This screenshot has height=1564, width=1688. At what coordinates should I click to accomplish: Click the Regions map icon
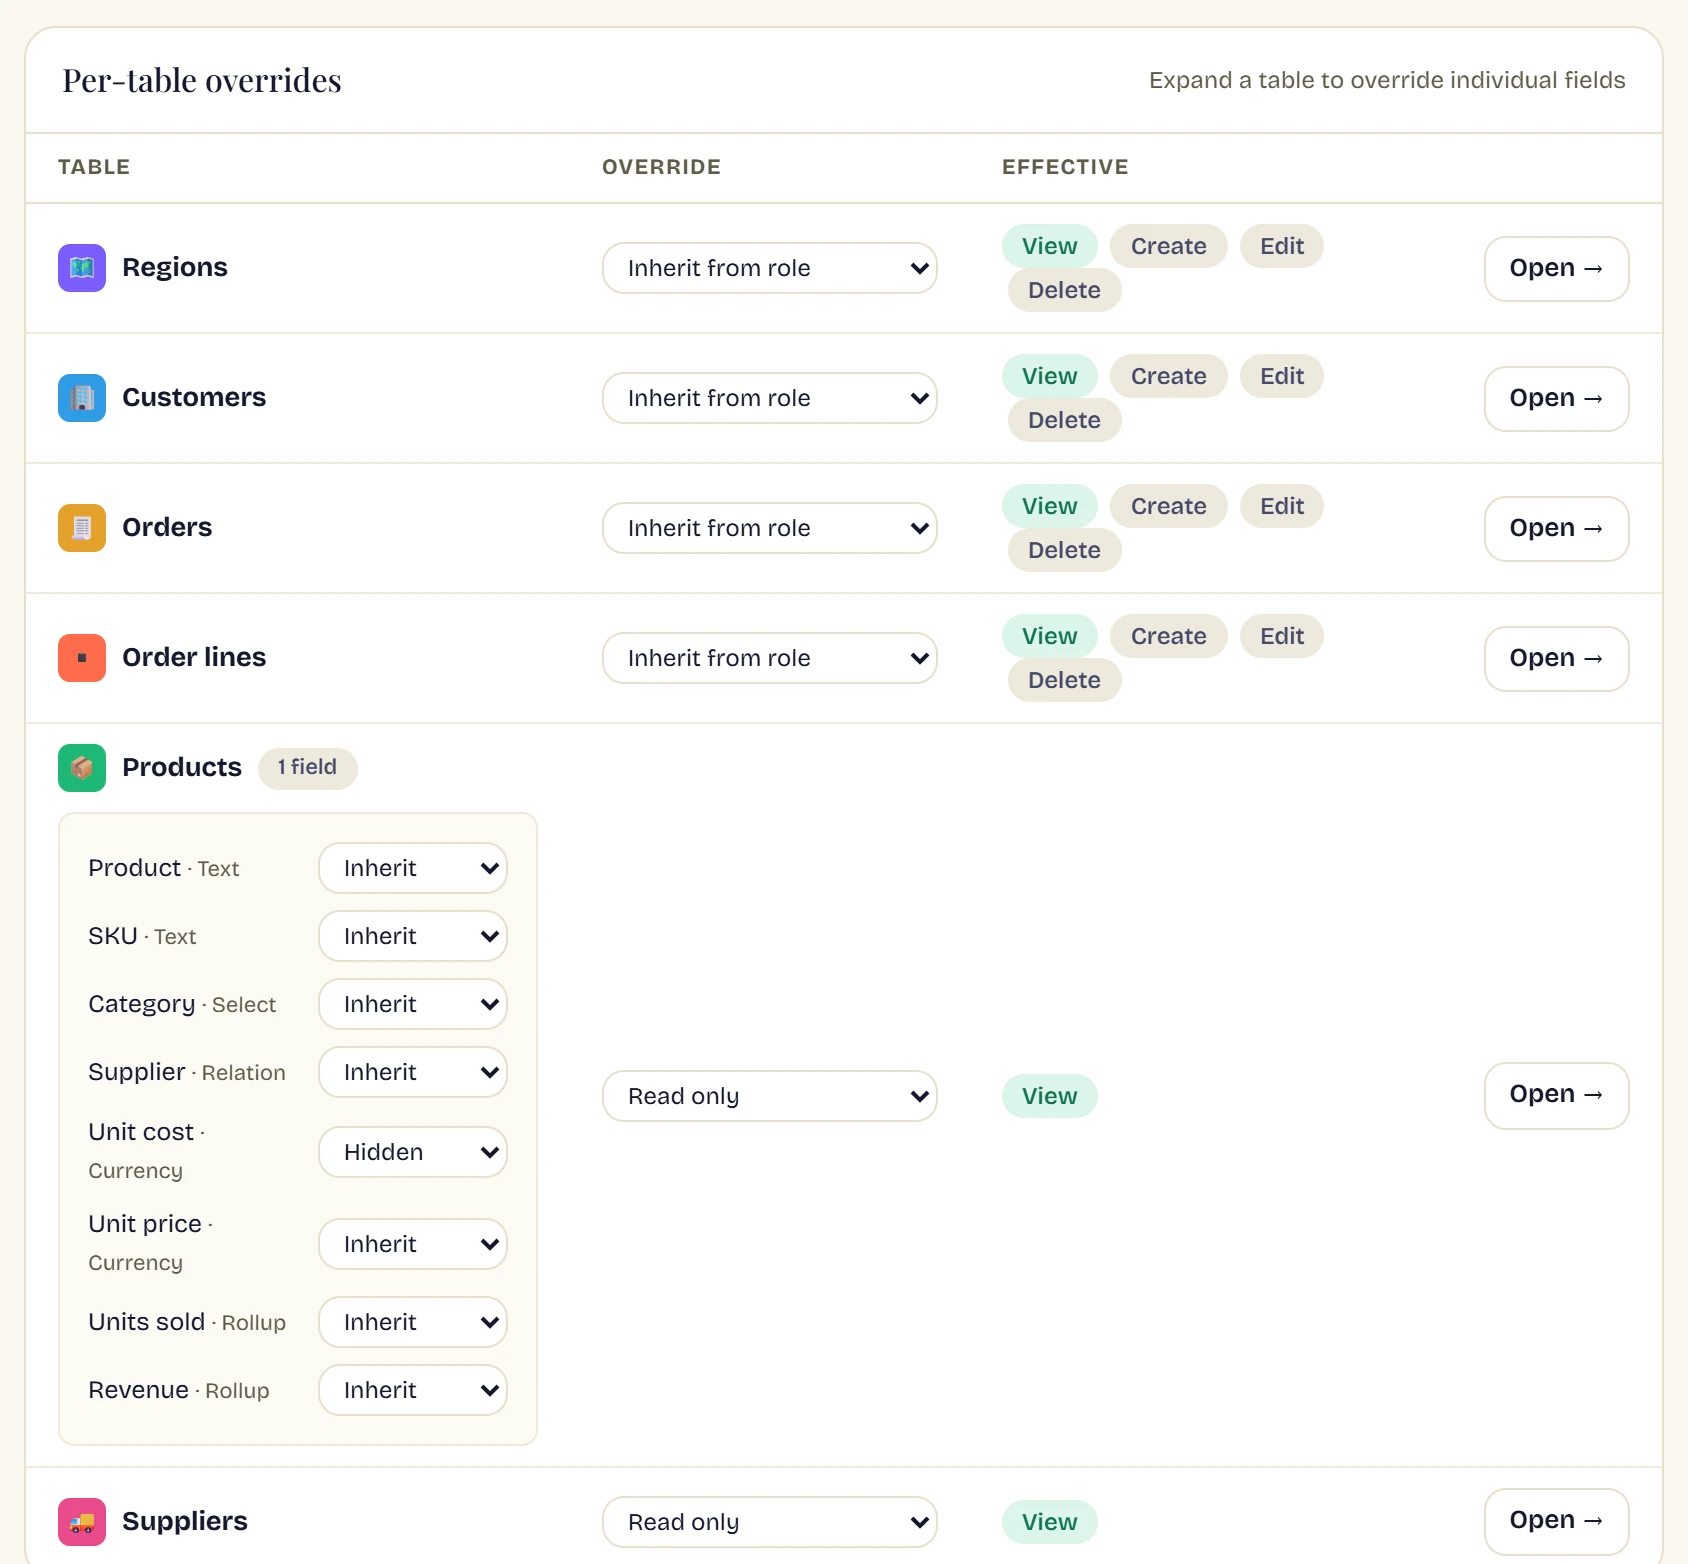coord(82,268)
